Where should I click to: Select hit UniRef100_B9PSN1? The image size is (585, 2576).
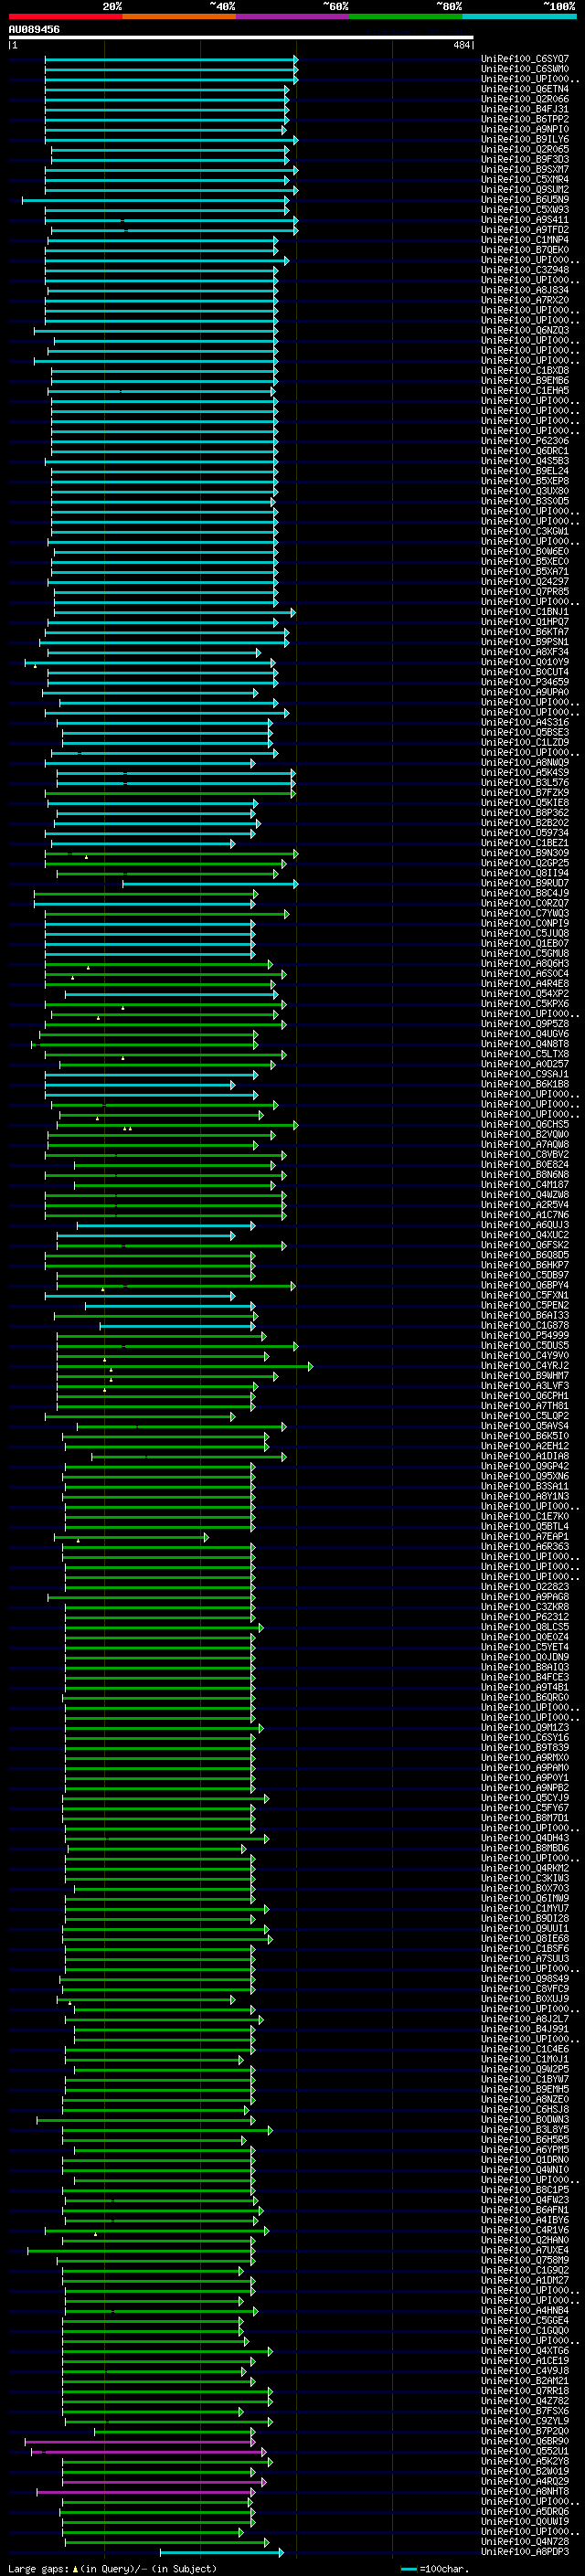525,642
